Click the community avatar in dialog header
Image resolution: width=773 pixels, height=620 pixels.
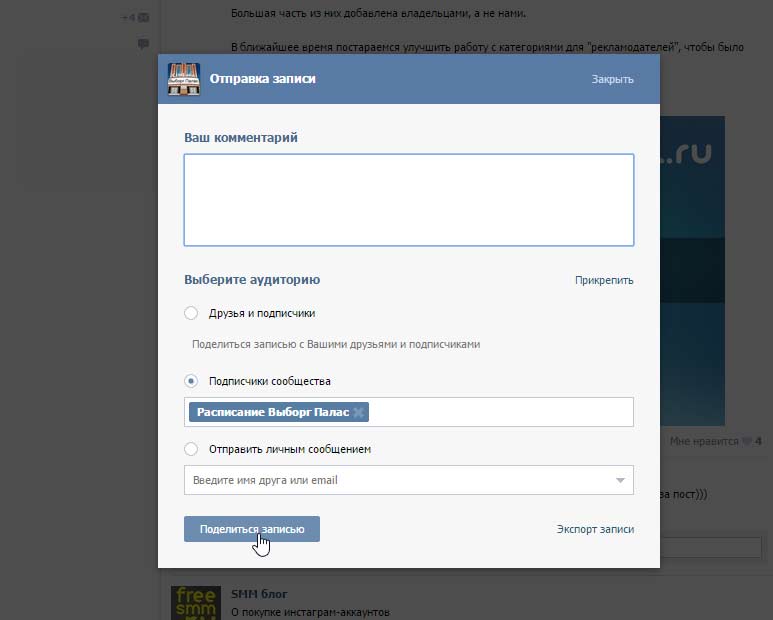183,79
